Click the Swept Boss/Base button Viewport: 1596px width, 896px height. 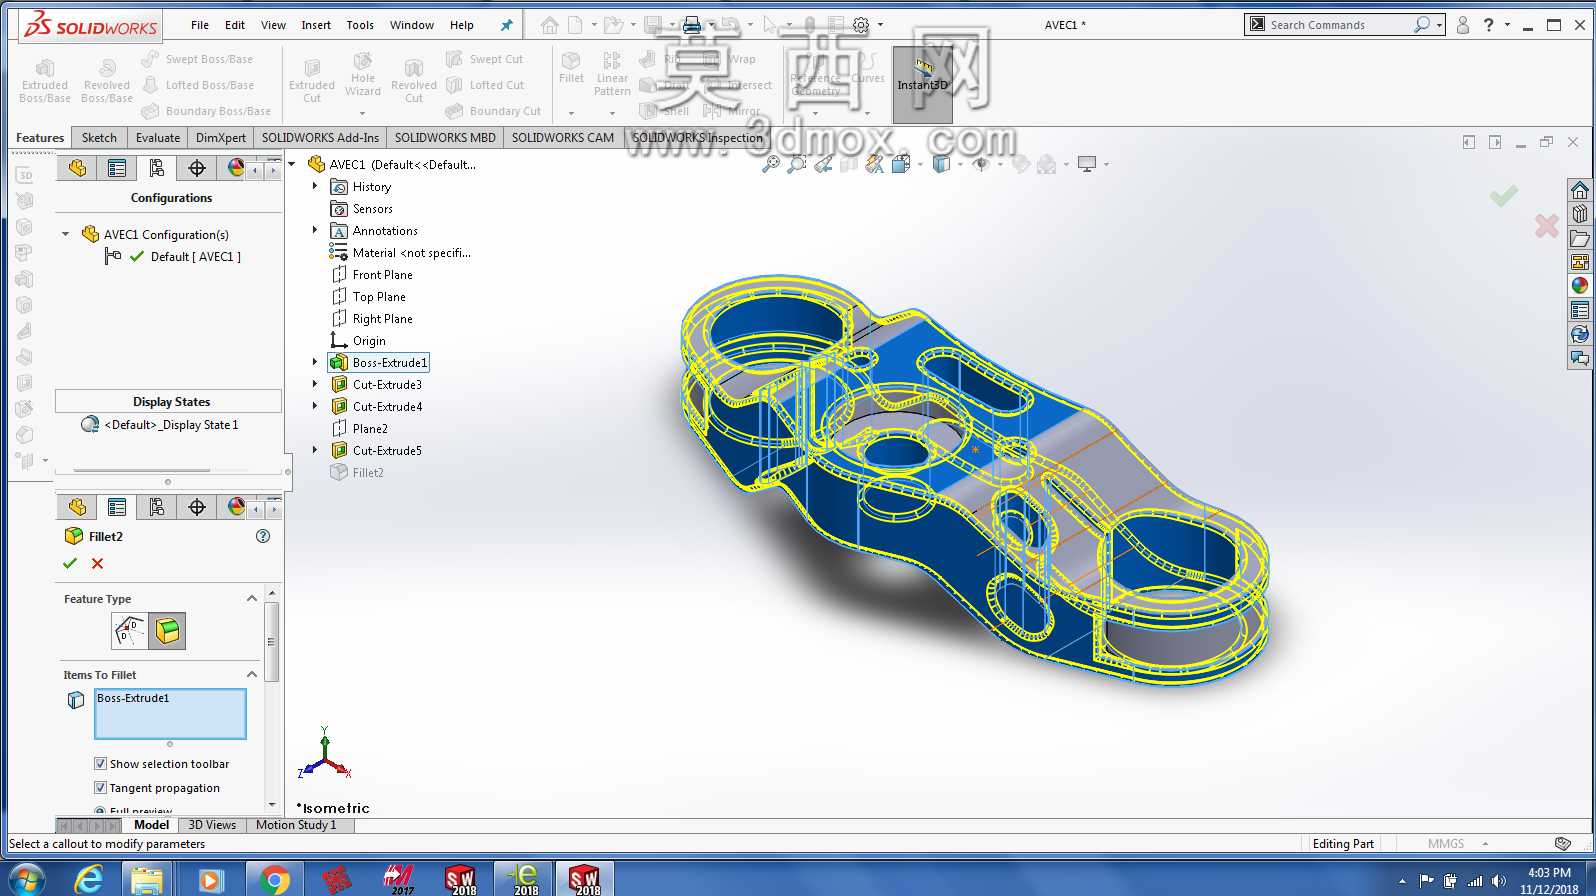[x=198, y=59]
